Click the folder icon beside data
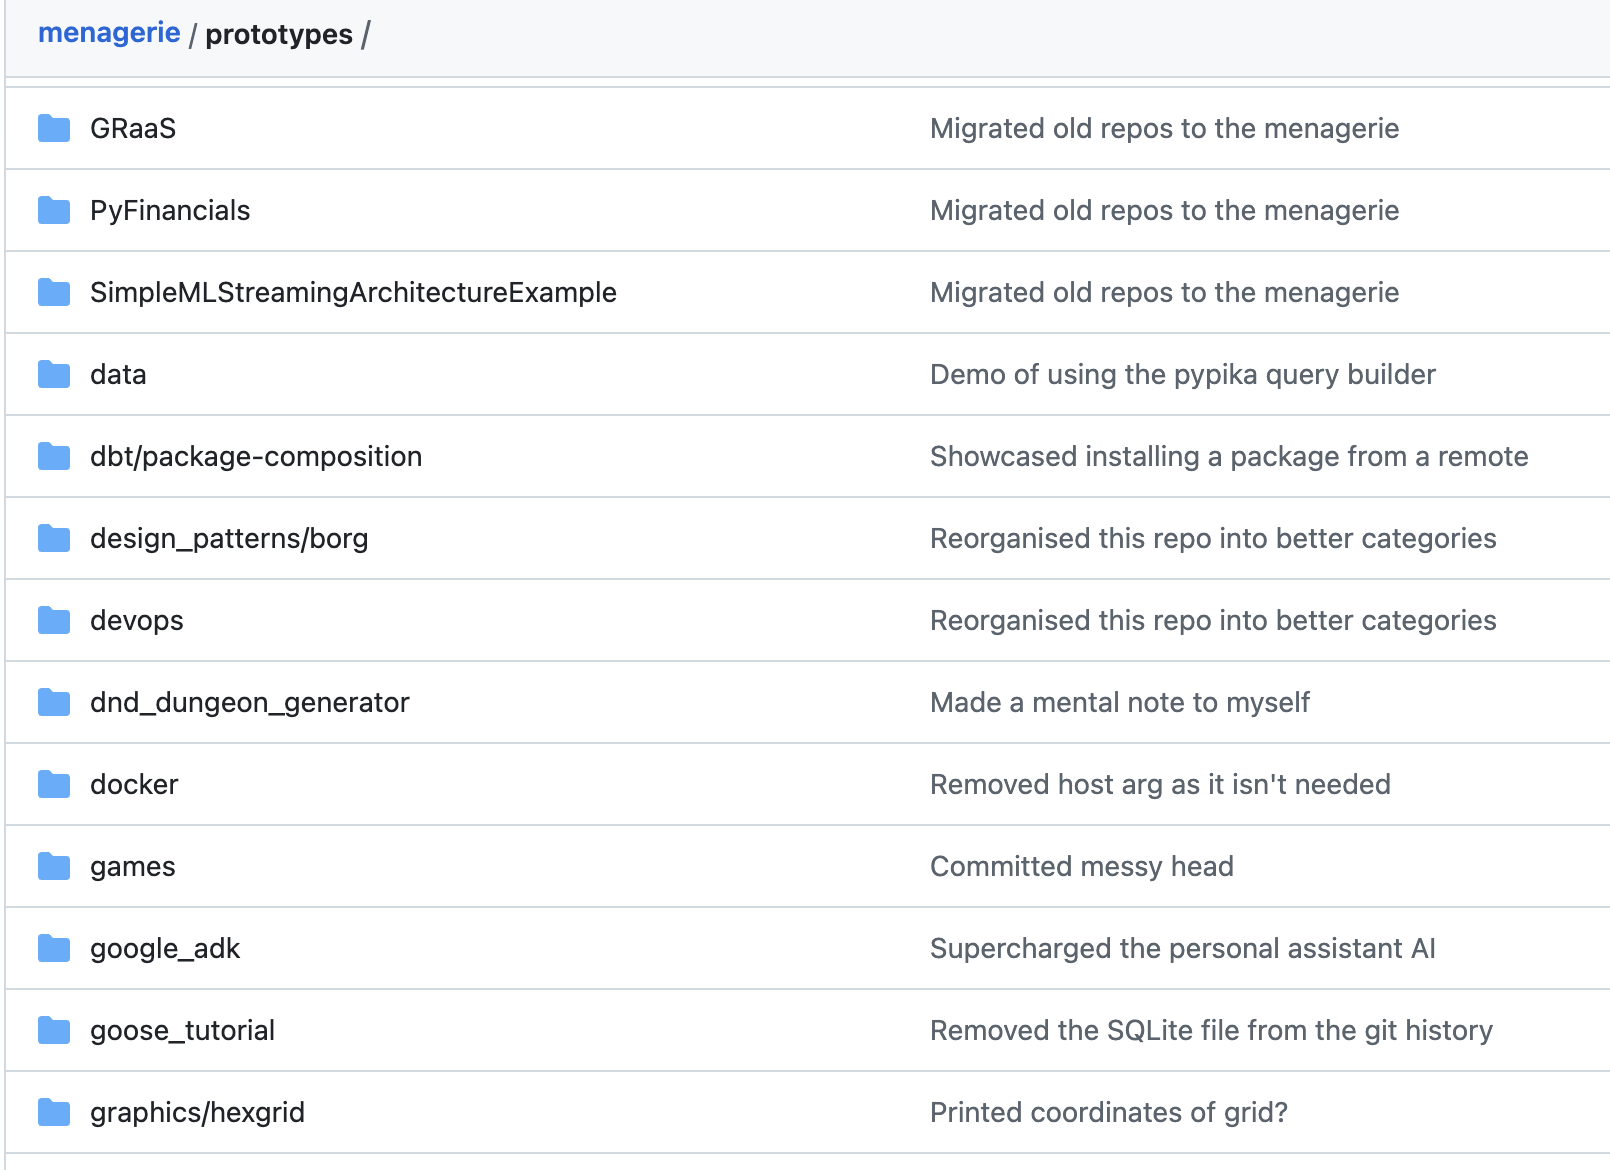1610x1170 pixels. [x=54, y=375]
